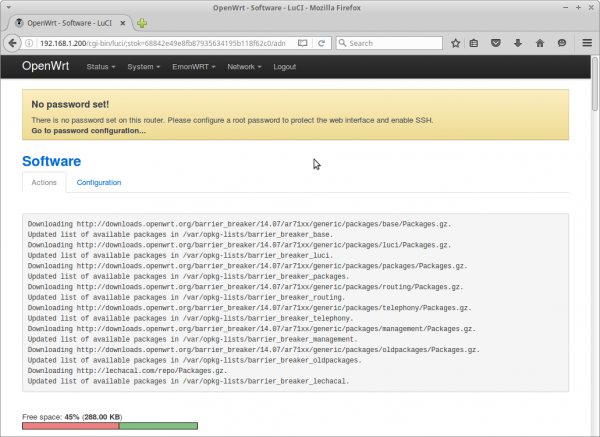This screenshot has width=600, height=437.
Task: Open the Downloads arrow icon
Action: [518, 43]
